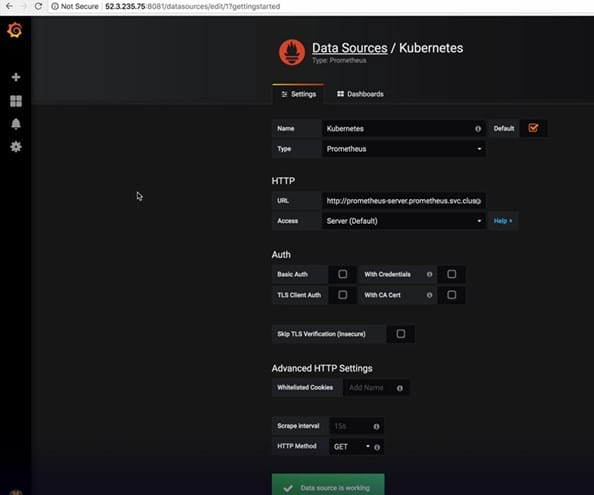Screen dimensions: 594x495
Task: Show info tooltip for HTTP Method
Action: [377, 447]
